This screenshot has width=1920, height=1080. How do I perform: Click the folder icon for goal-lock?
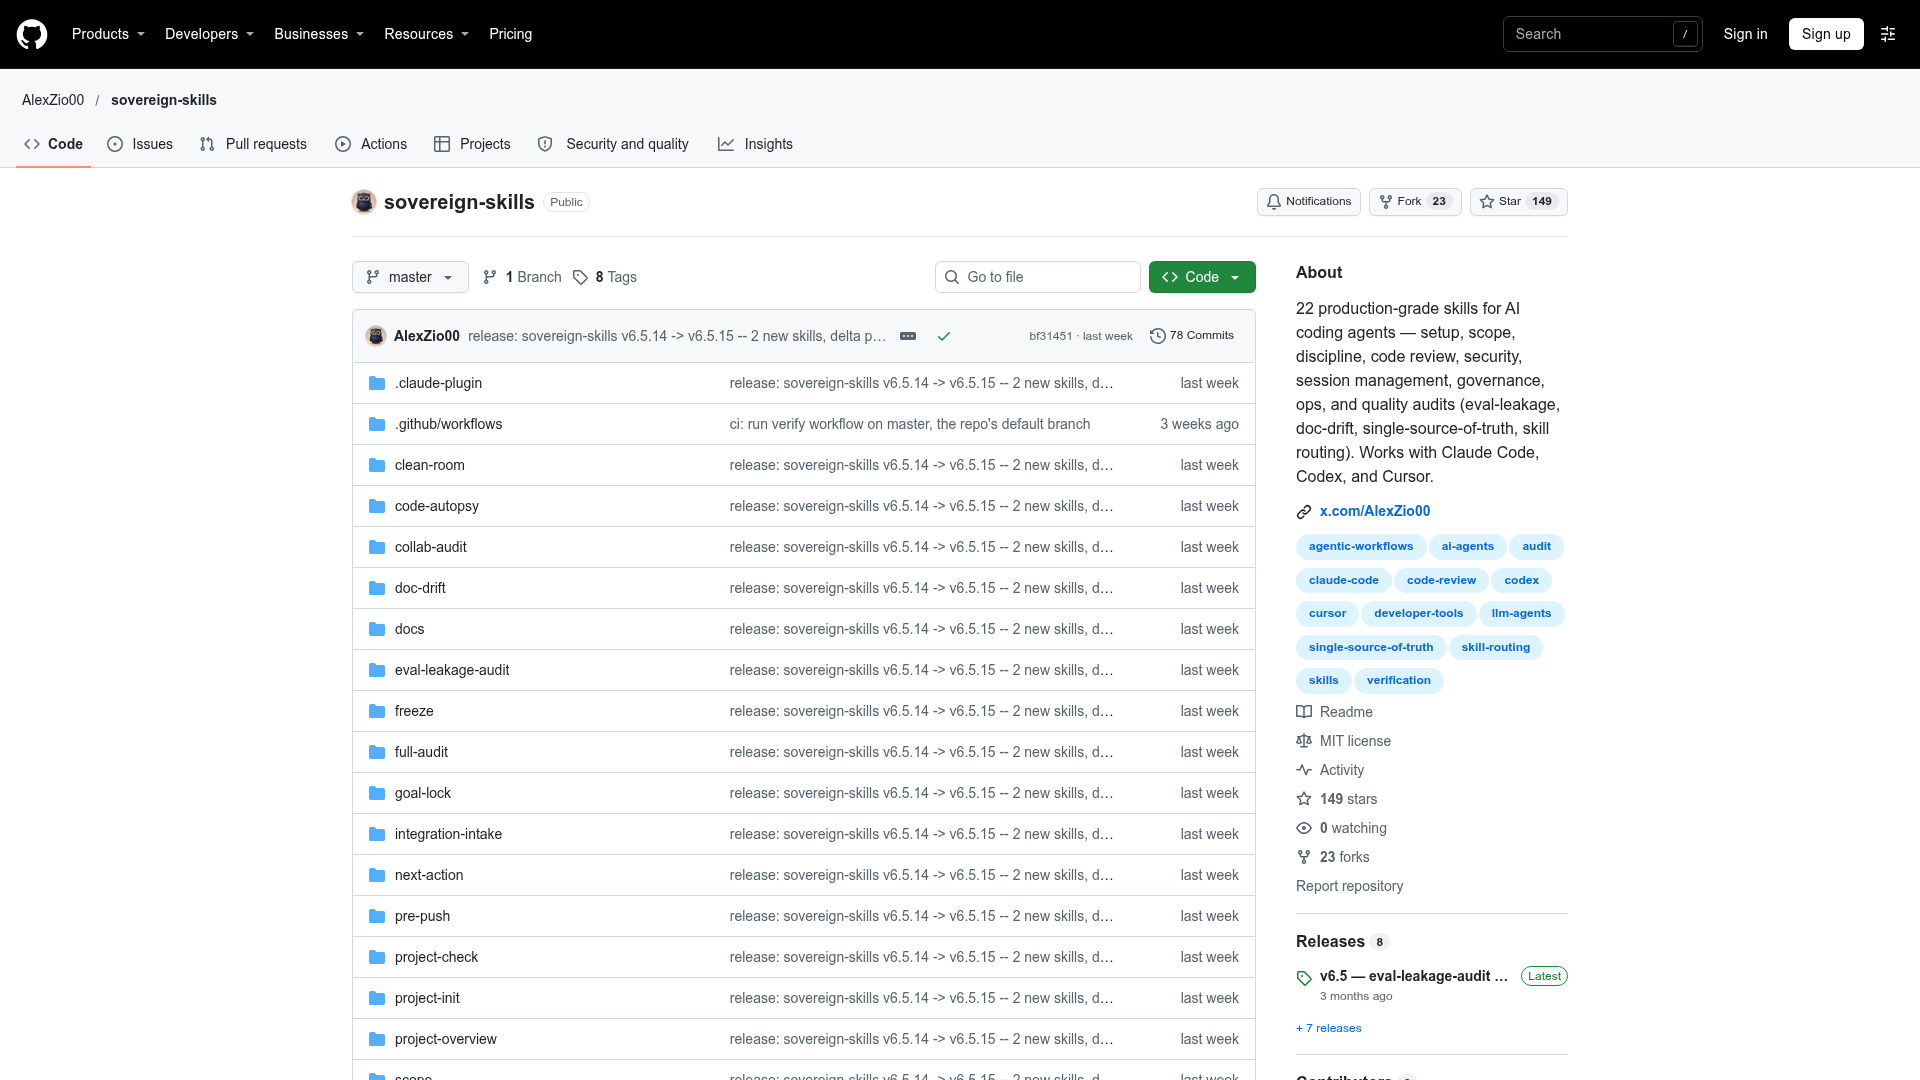377,793
